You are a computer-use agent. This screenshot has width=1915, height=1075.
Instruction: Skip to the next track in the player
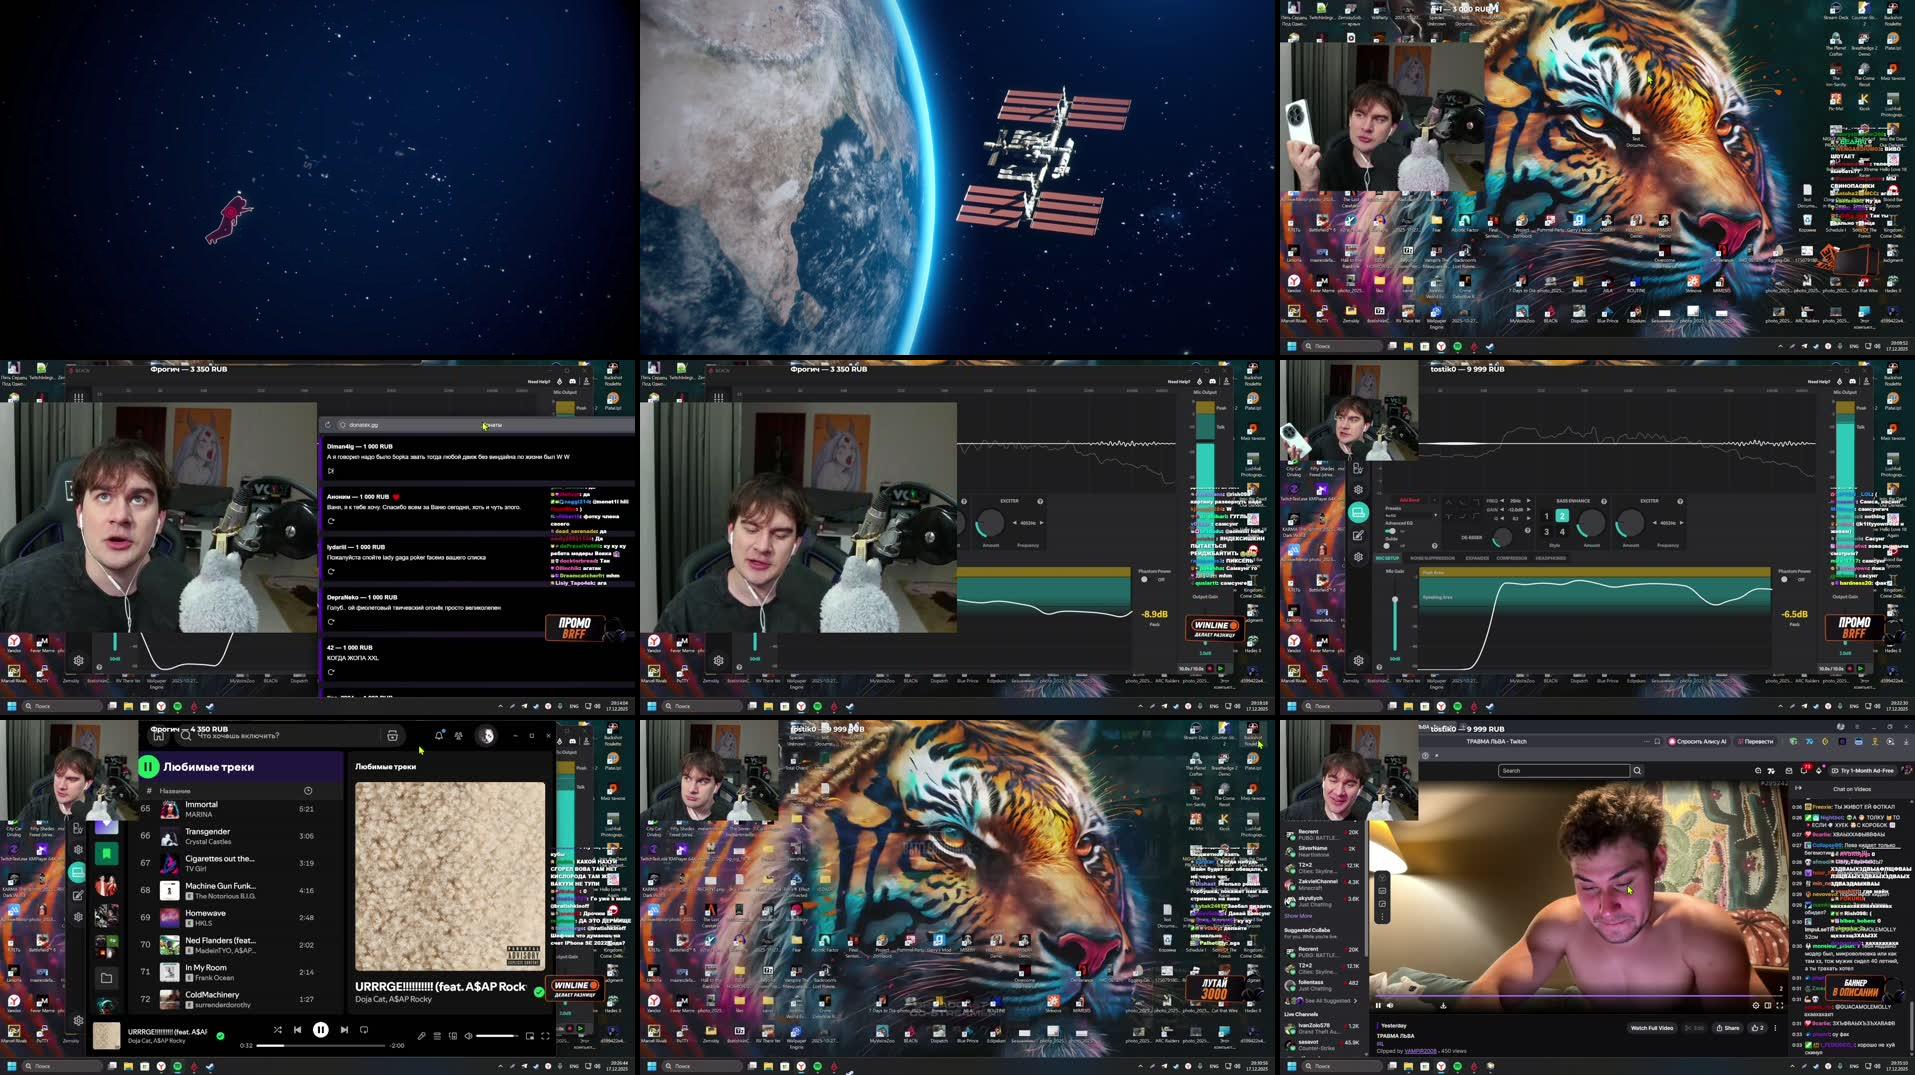pyautogui.click(x=345, y=1031)
